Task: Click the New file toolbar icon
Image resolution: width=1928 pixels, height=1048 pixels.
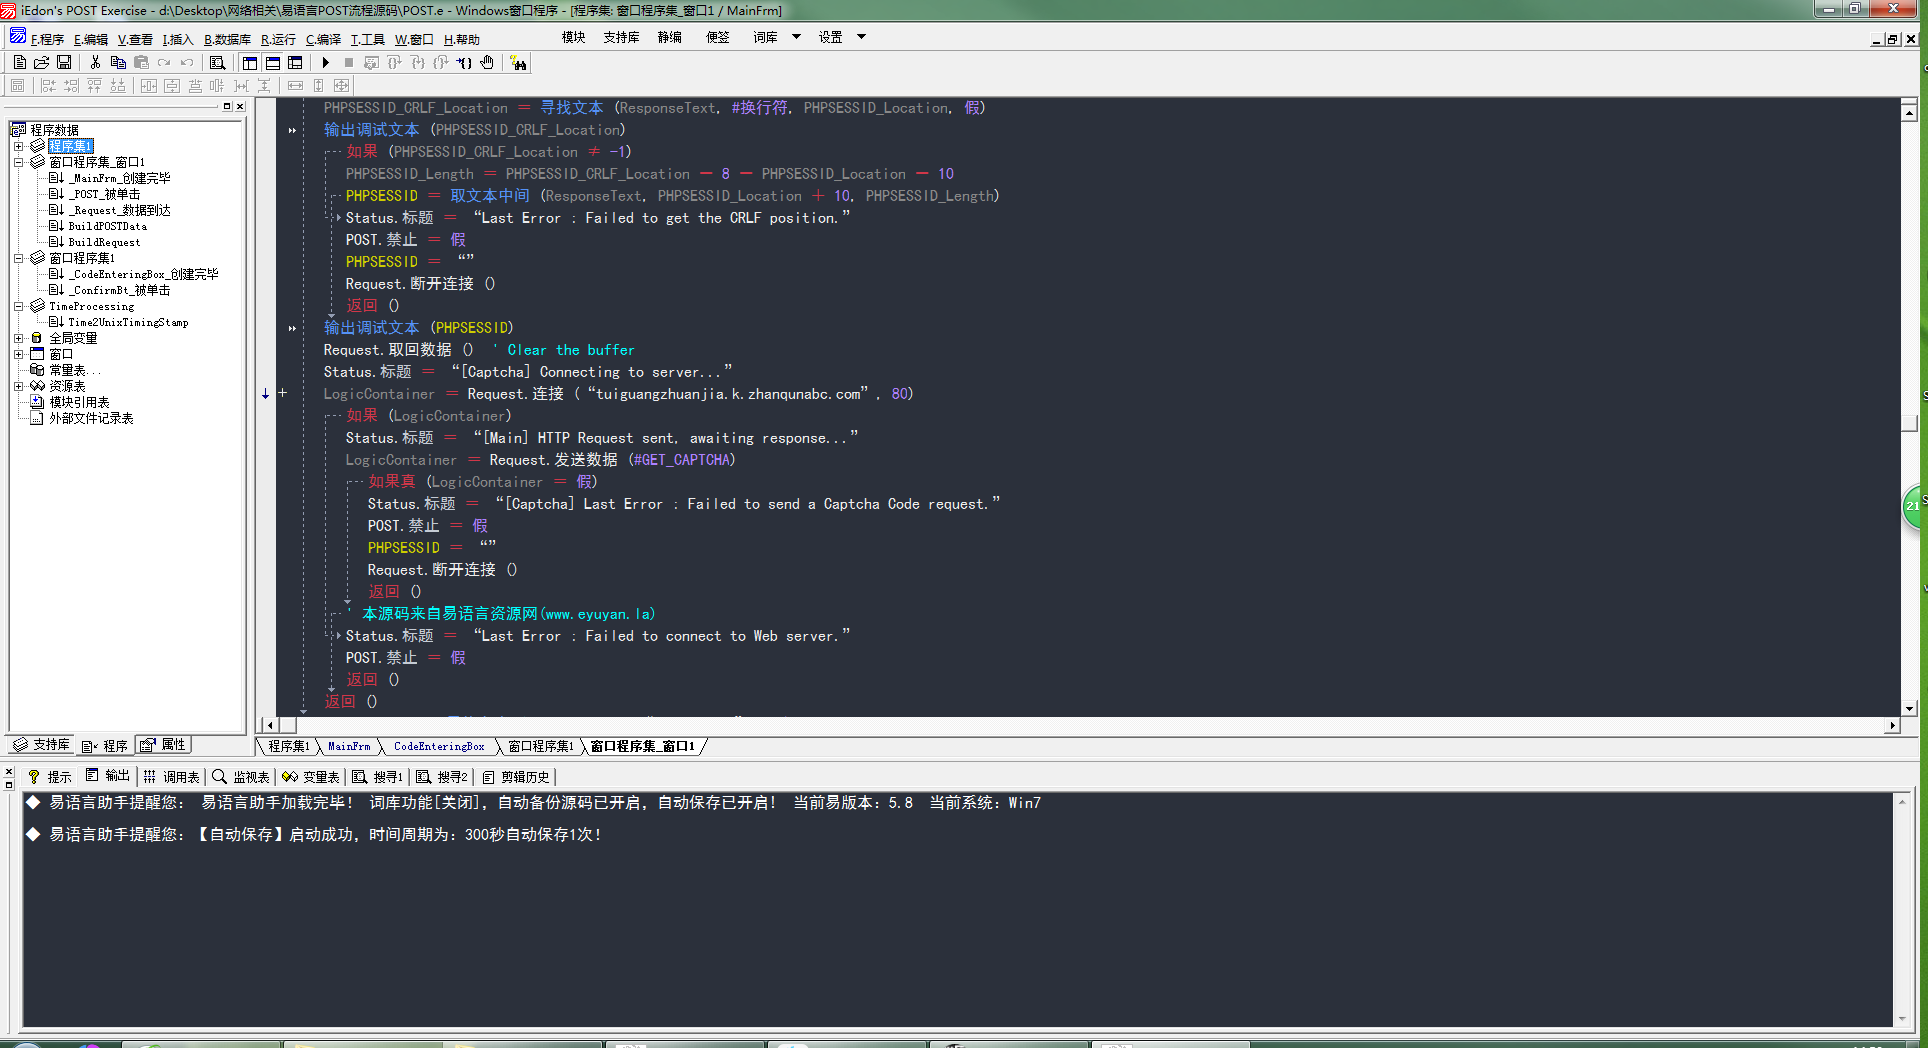Action: (x=19, y=62)
